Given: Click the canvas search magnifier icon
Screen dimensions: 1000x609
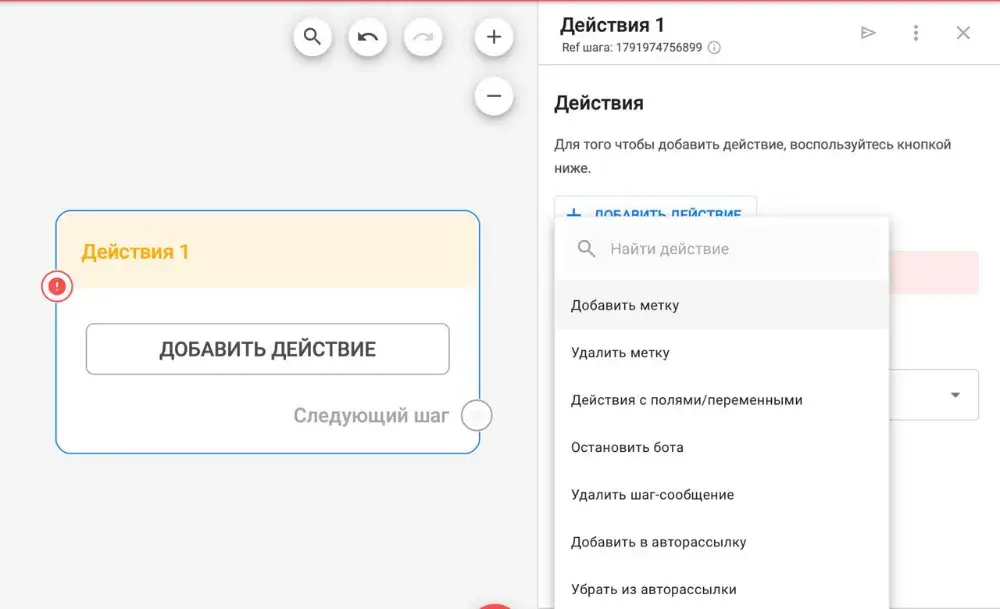Looking at the screenshot, I should coord(312,37).
